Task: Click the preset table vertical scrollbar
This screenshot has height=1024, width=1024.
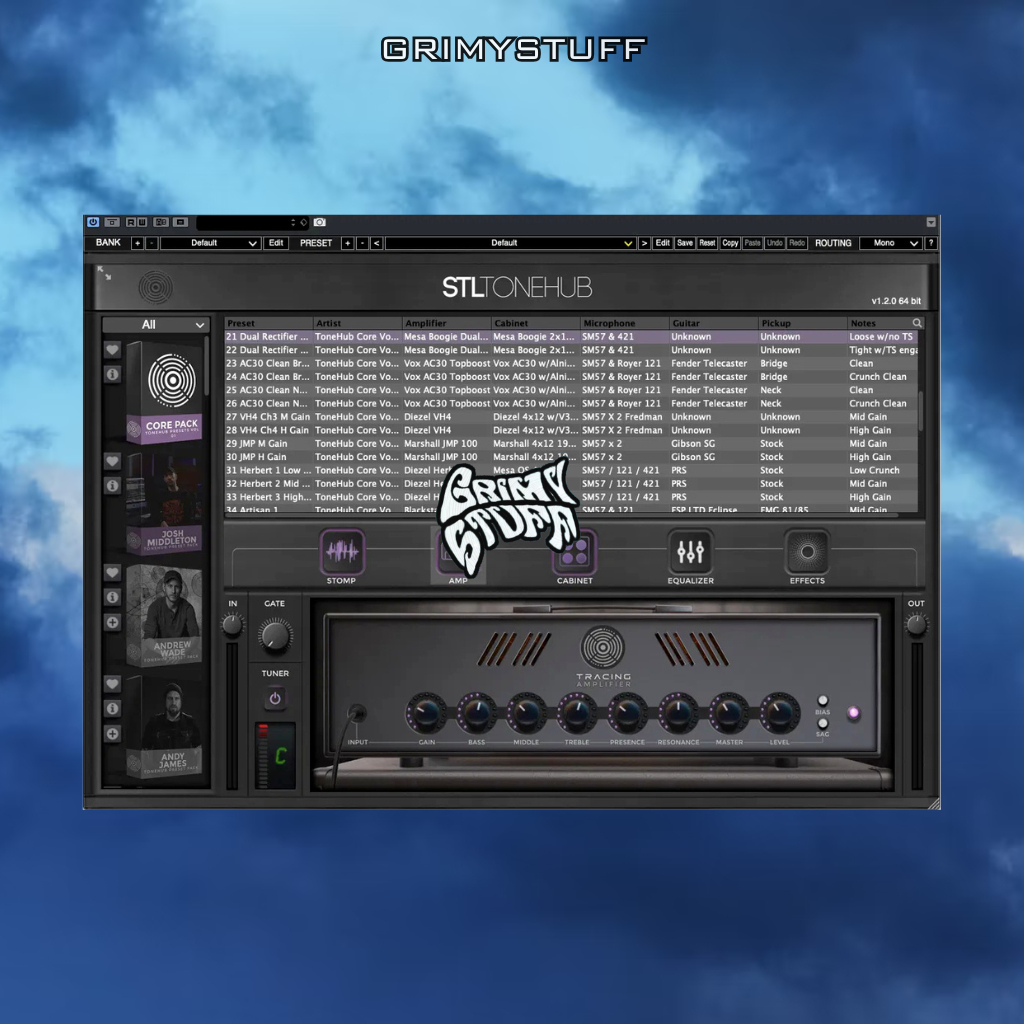Action: pos(921,411)
